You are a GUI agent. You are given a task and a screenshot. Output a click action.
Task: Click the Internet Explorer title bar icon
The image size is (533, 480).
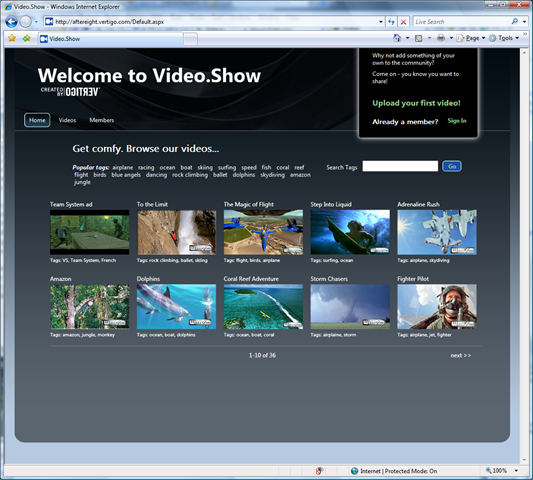click(x=8, y=6)
